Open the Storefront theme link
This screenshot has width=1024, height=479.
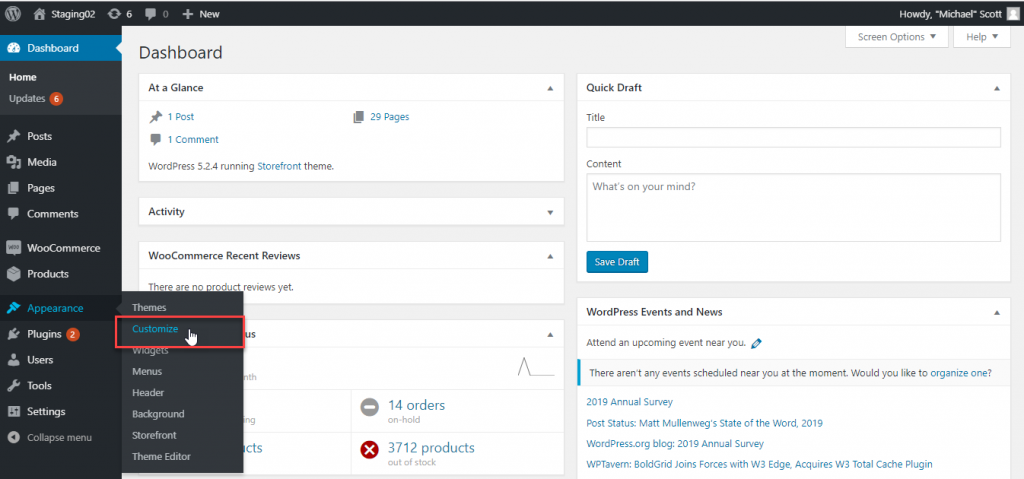click(279, 166)
